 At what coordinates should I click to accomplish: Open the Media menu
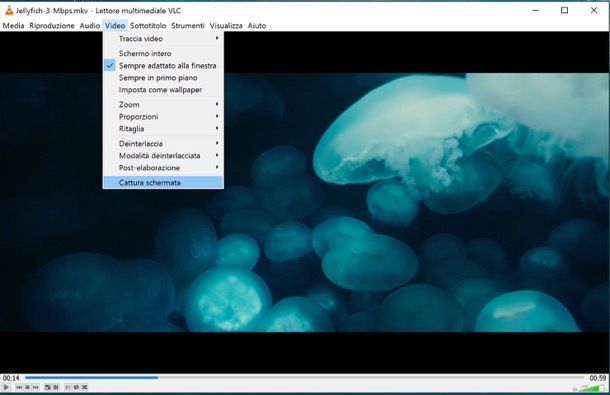[13, 26]
